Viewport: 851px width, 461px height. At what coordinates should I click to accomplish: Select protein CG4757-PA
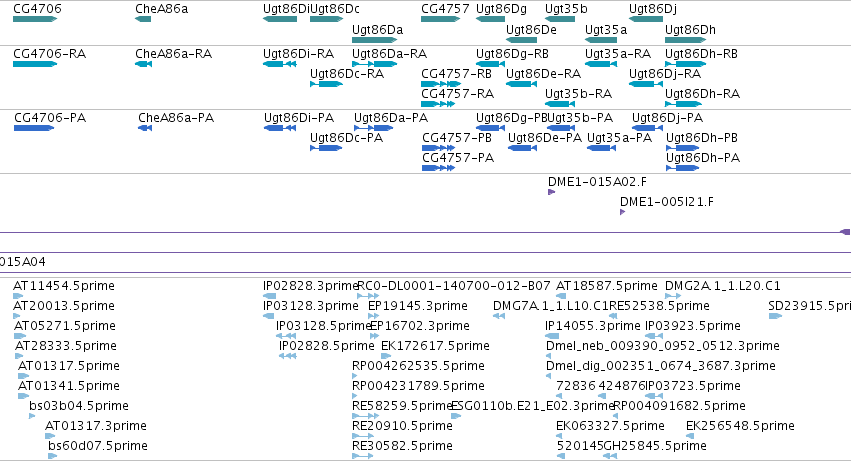pyautogui.click(x=438, y=168)
